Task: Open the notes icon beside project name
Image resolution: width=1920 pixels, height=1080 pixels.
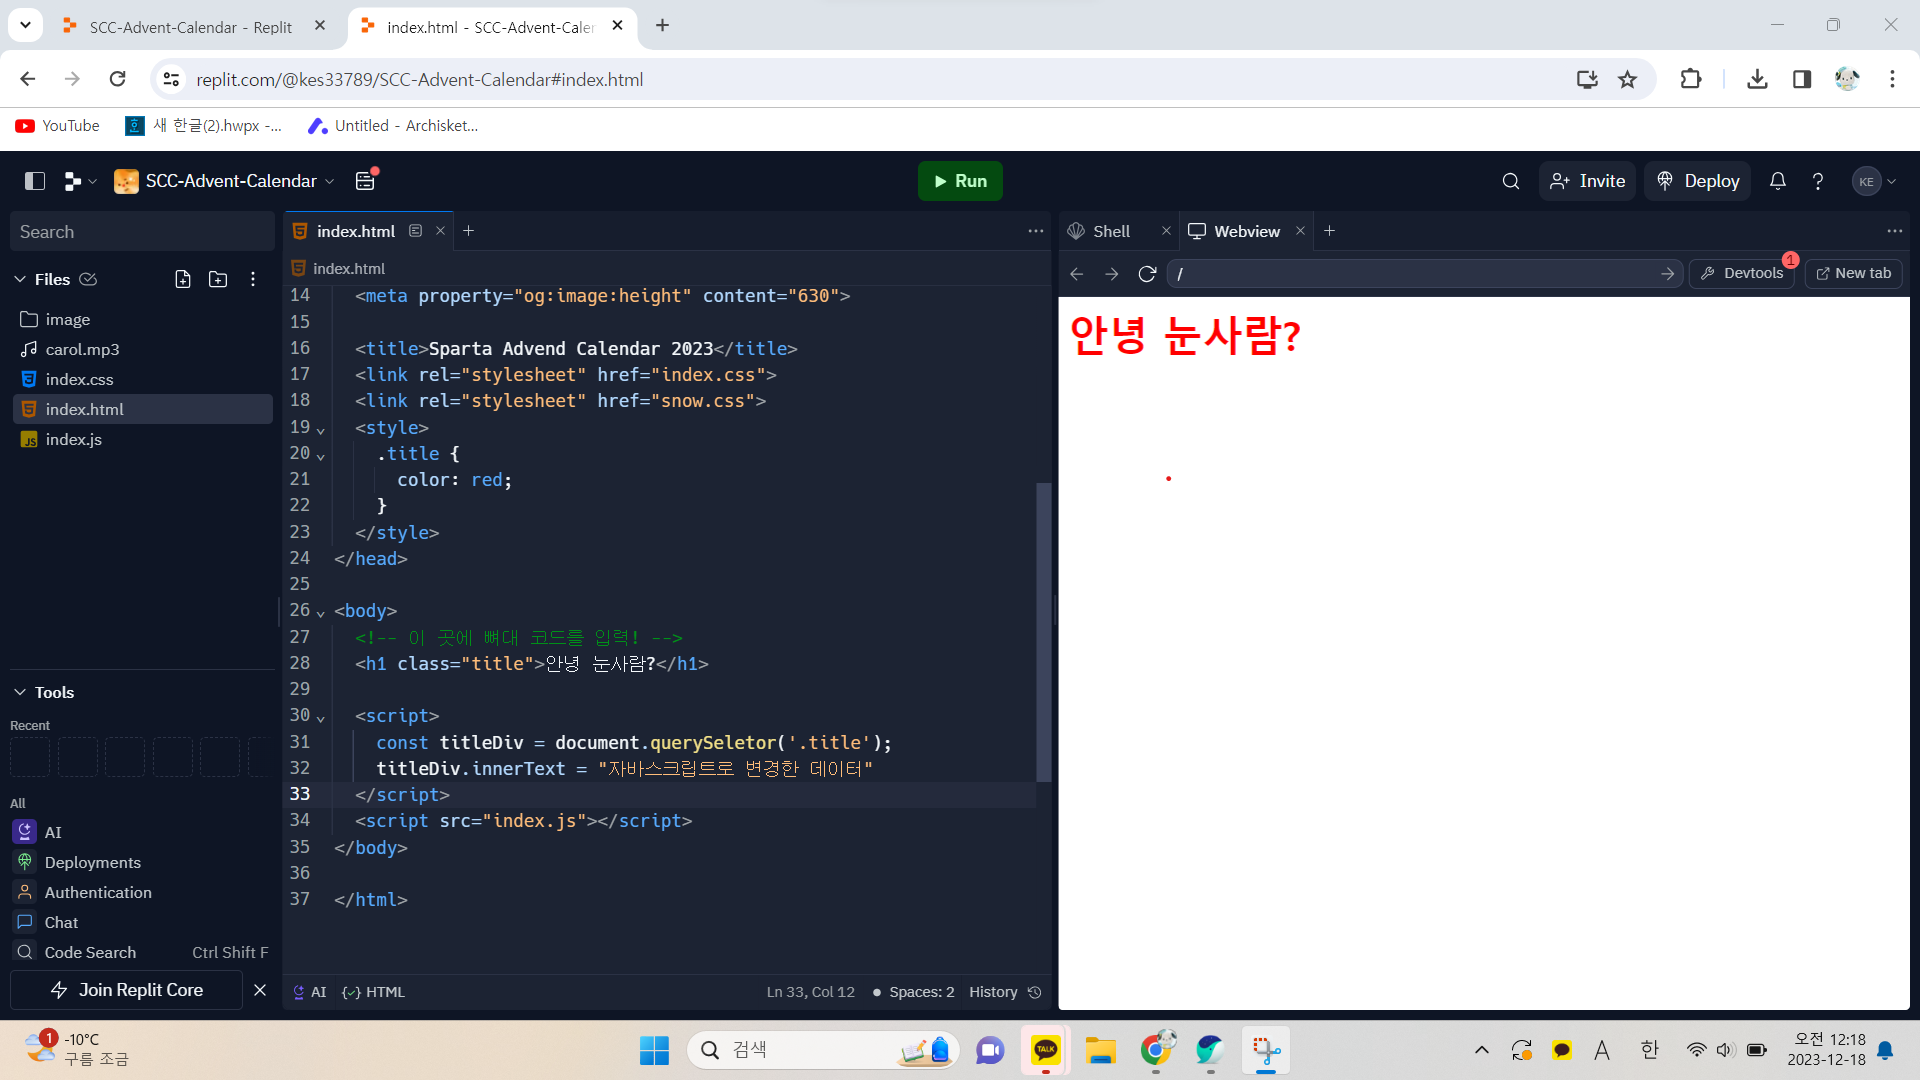Action: pos(365,181)
